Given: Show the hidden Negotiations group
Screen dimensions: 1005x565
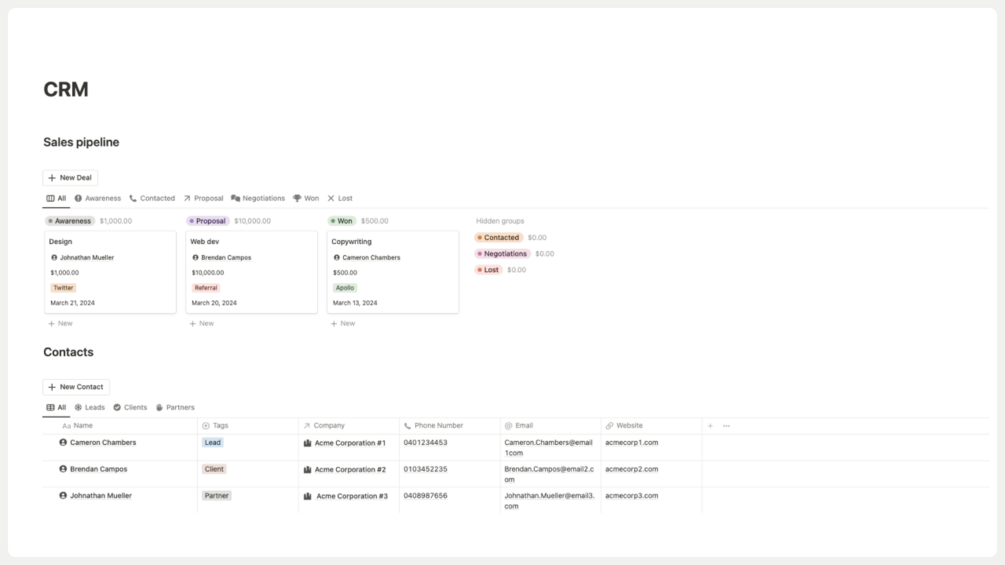Looking at the screenshot, I should point(502,254).
